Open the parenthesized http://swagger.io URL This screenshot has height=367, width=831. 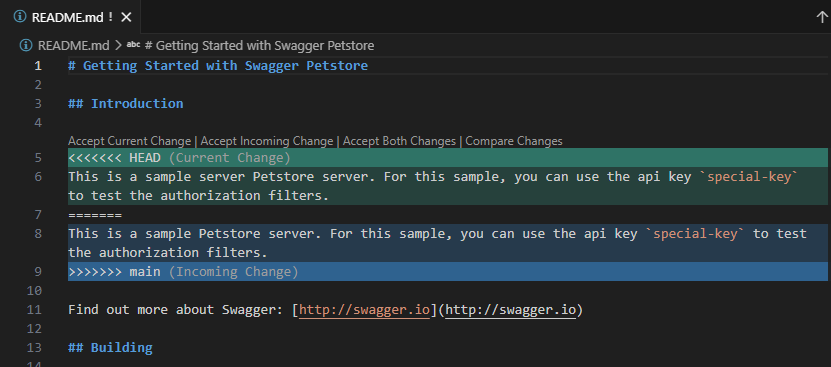(510, 310)
